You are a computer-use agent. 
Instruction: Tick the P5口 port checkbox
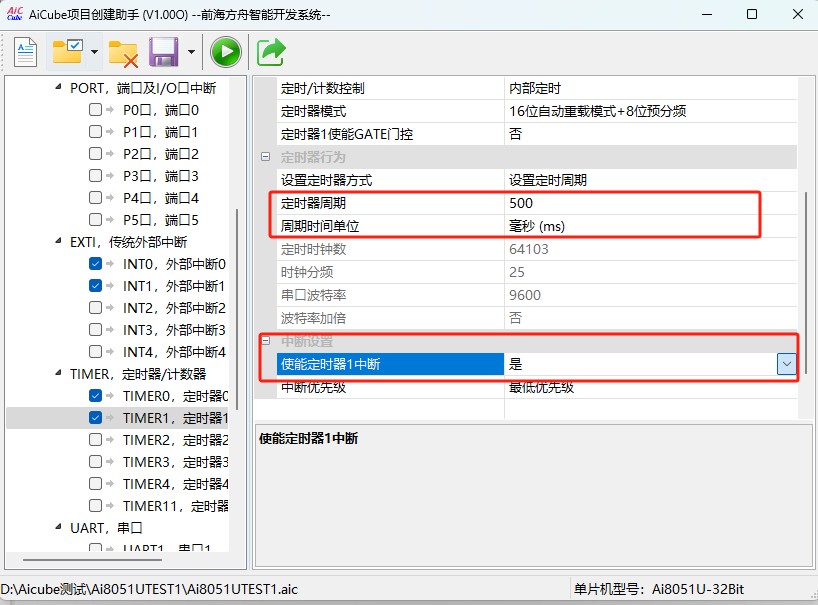point(95,220)
